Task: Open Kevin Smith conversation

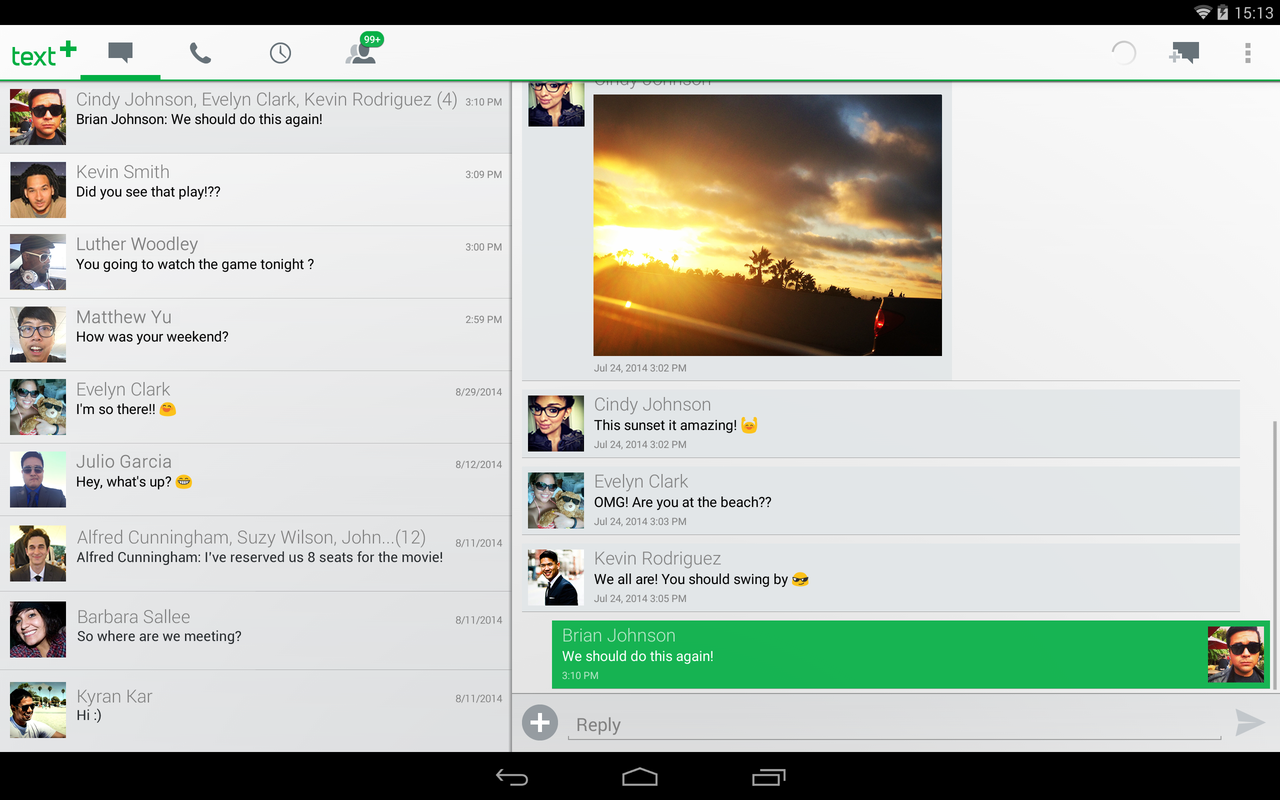Action: pos(256,190)
